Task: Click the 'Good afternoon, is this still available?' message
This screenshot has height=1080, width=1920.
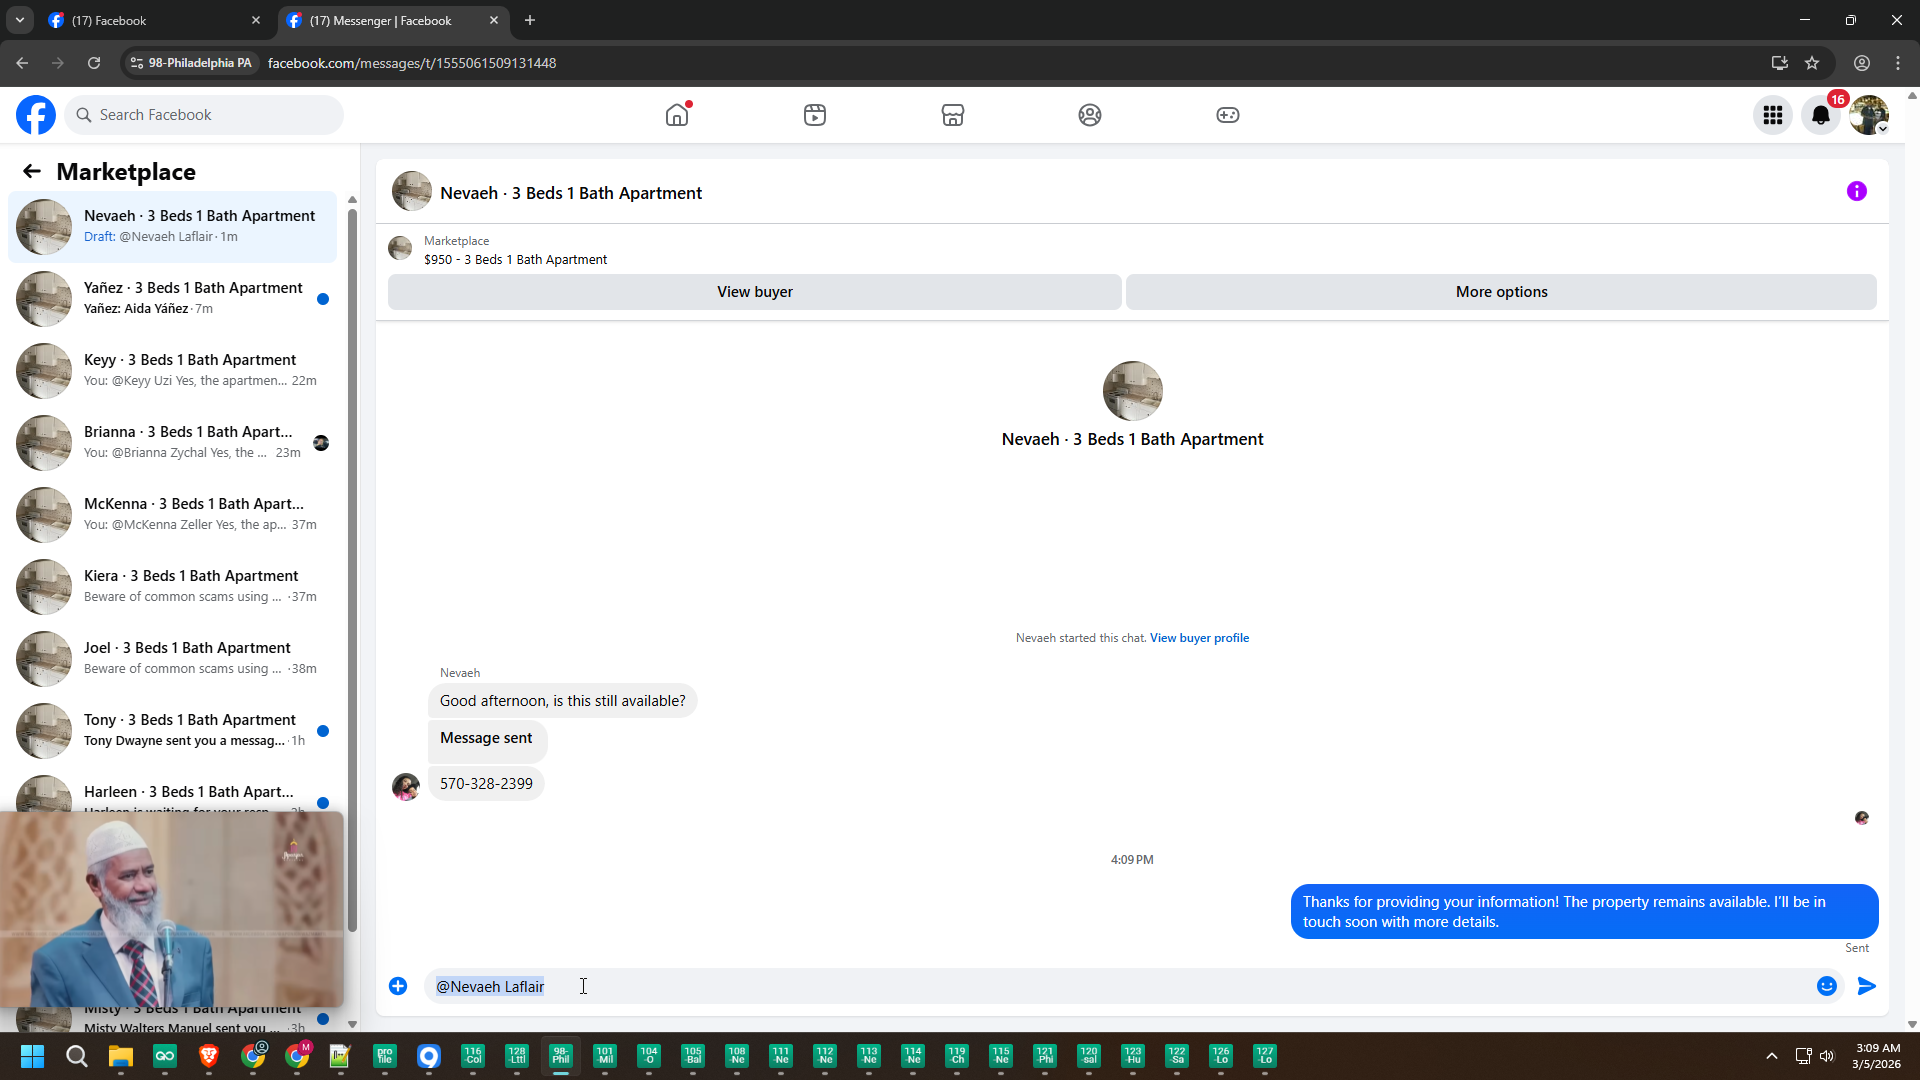Action: tap(563, 701)
